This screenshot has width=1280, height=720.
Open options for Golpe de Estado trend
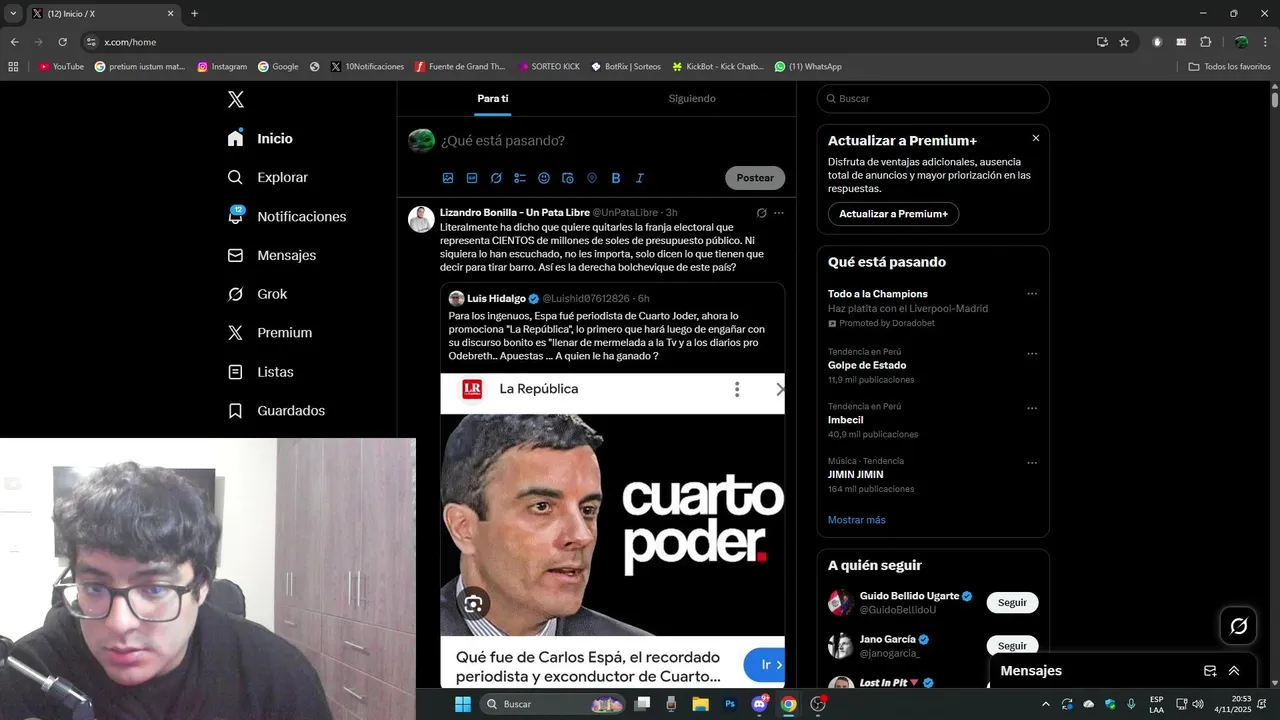[1032, 353]
